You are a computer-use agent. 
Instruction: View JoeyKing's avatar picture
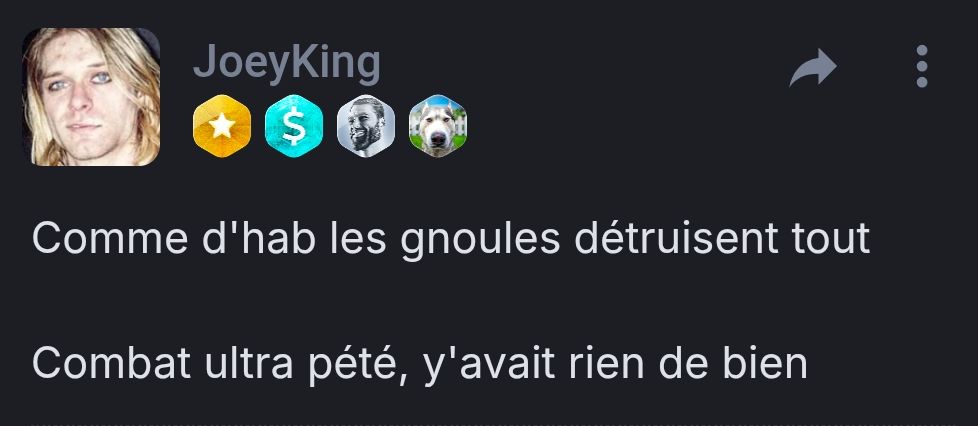pyautogui.click(x=91, y=97)
